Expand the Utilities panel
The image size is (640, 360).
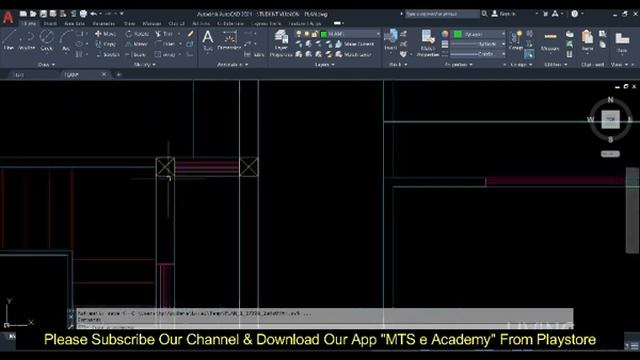556,64
